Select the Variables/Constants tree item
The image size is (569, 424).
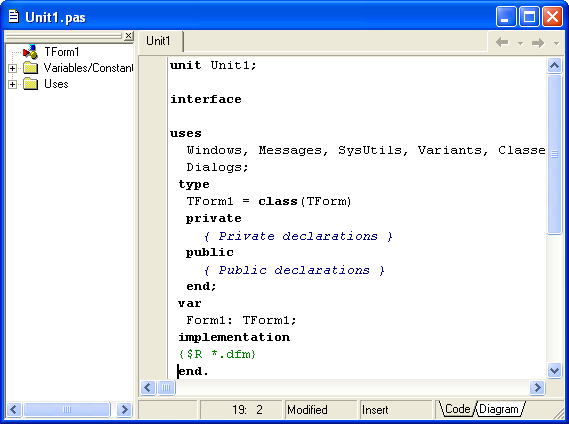point(89,68)
